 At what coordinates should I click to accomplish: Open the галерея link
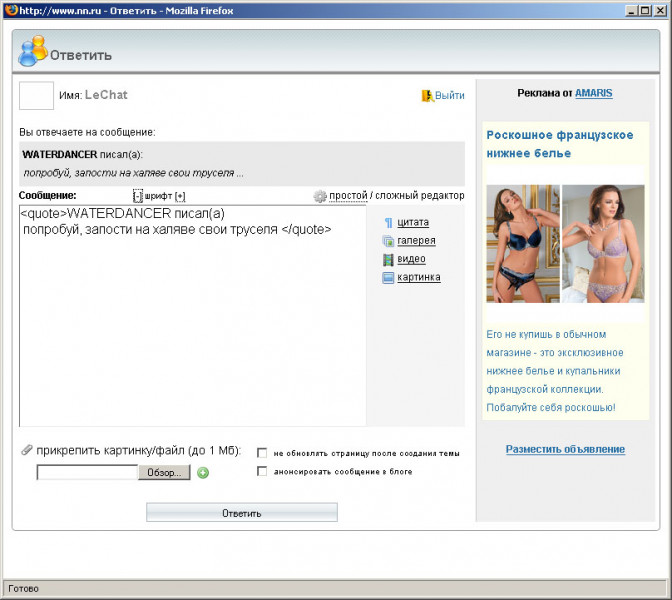(416, 240)
